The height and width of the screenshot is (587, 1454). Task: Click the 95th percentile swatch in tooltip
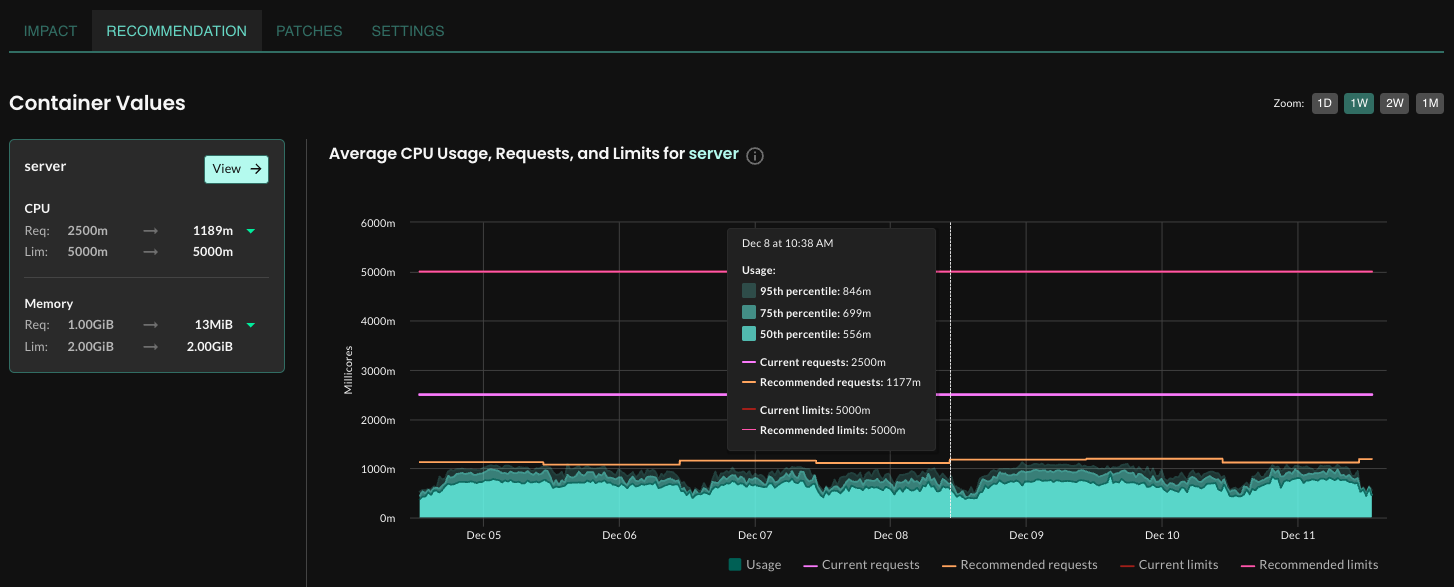749,291
